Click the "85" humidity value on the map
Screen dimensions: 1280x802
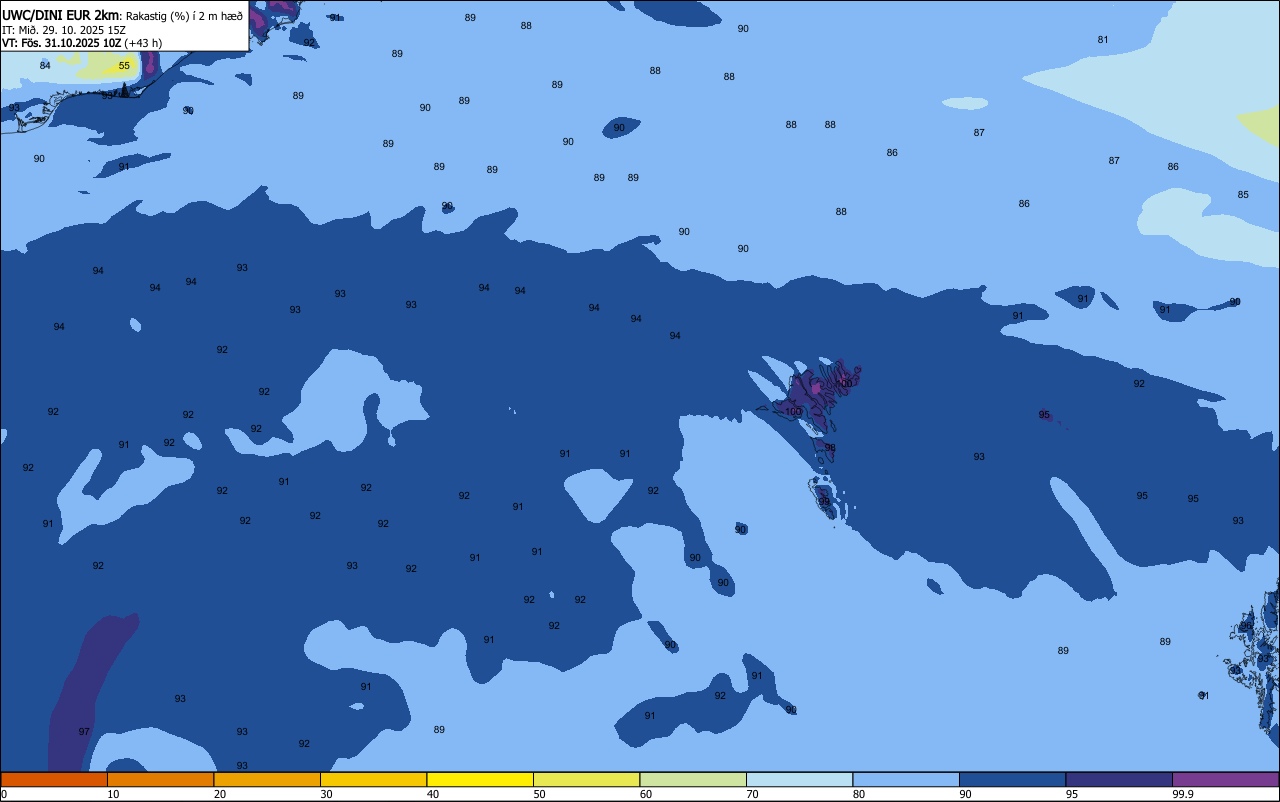tap(1243, 195)
